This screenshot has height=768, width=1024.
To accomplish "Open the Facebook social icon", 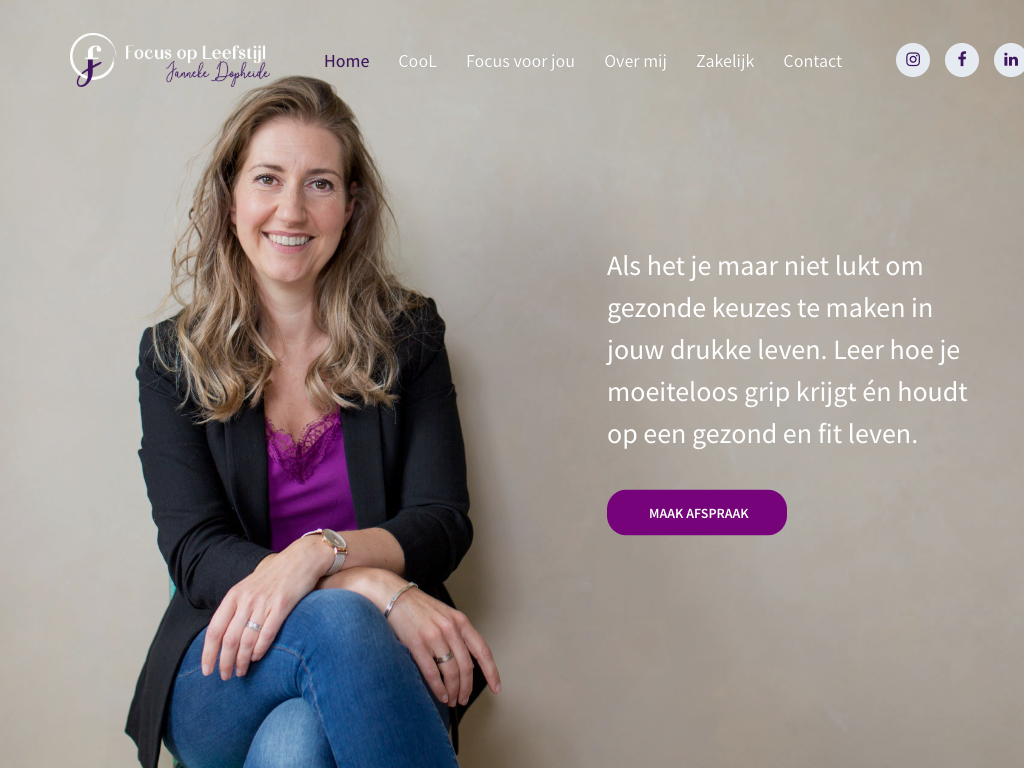I will (961, 60).
